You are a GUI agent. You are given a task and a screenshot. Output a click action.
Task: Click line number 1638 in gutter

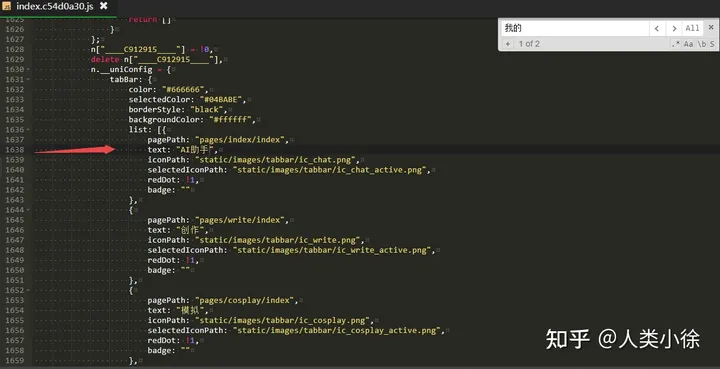point(15,150)
